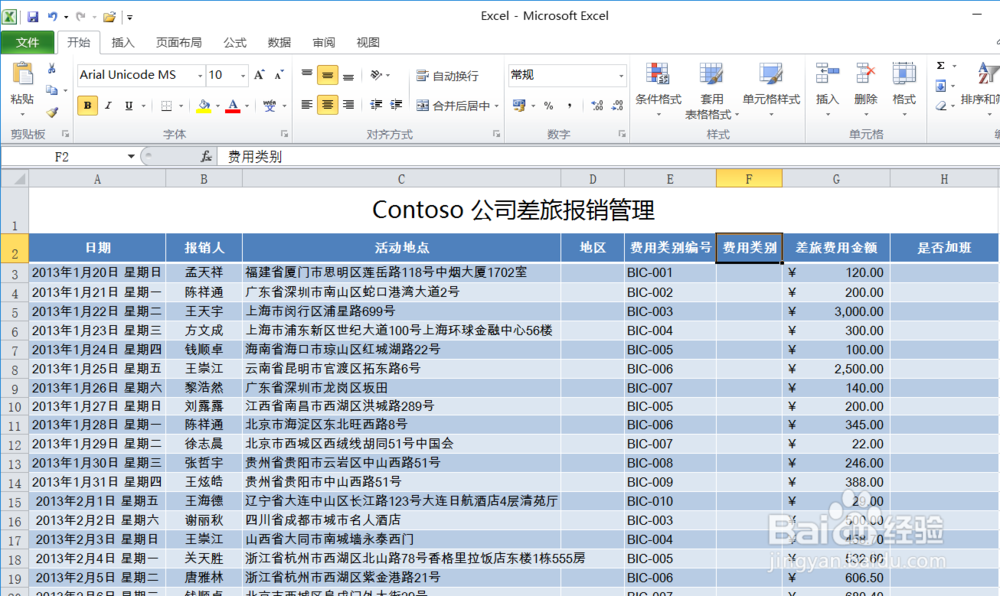The height and width of the screenshot is (596, 1000).
Task: Open borders dropdown arrow
Action: (x=181, y=106)
